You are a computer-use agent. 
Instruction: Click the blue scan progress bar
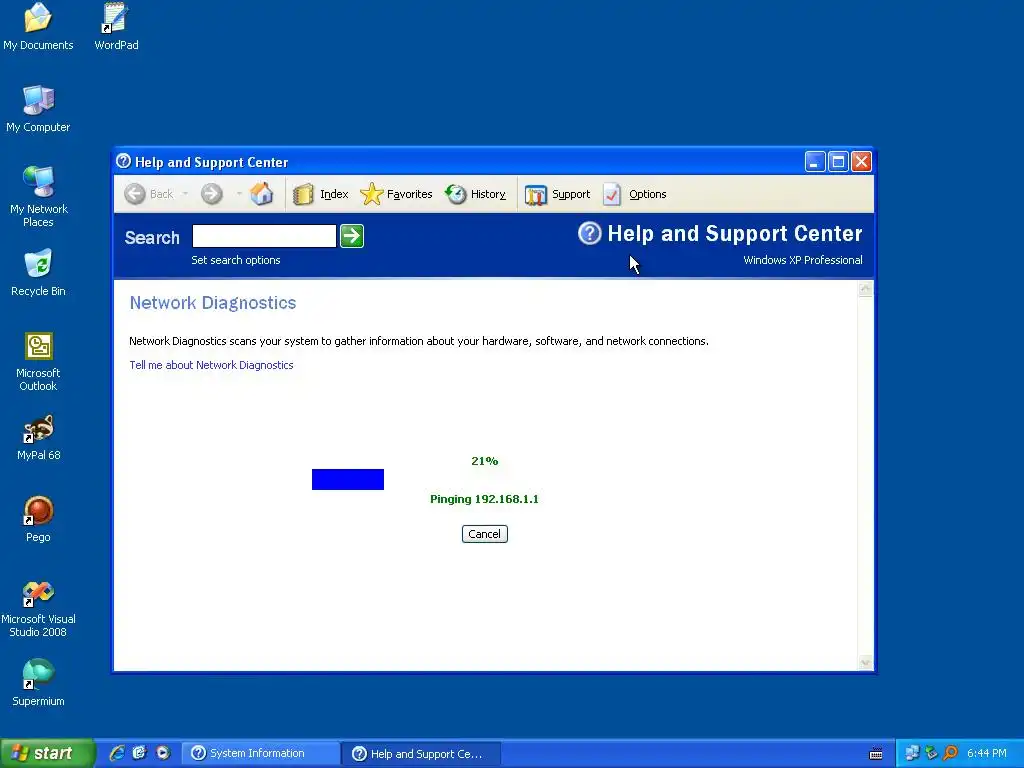pos(348,479)
